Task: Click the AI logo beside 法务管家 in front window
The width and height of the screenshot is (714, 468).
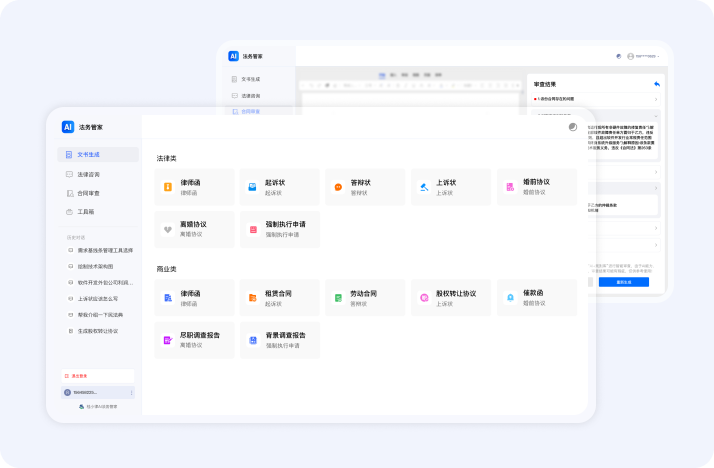Action: [x=68, y=127]
